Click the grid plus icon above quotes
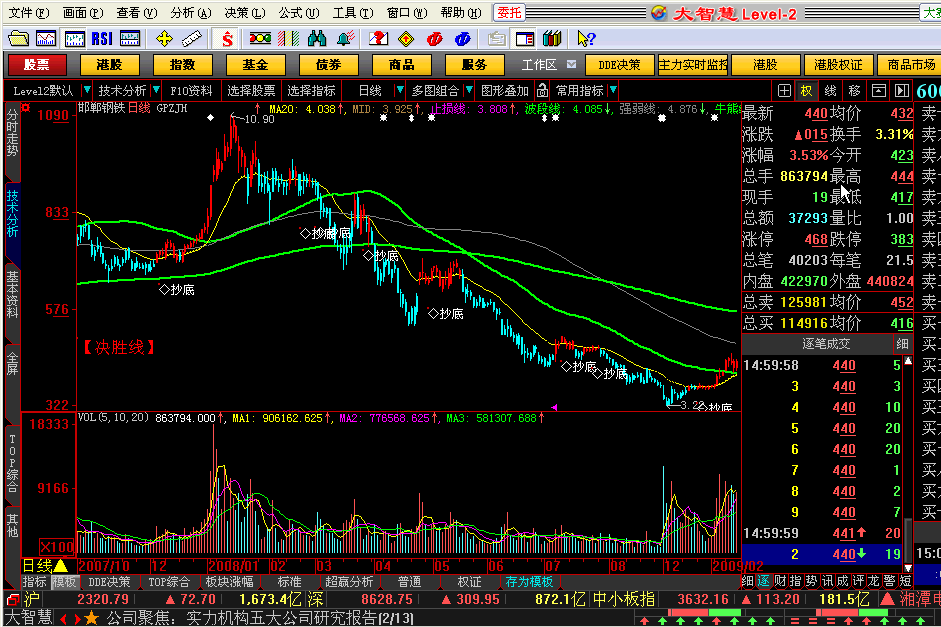The image size is (941, 627). click(x=784, y=91)
